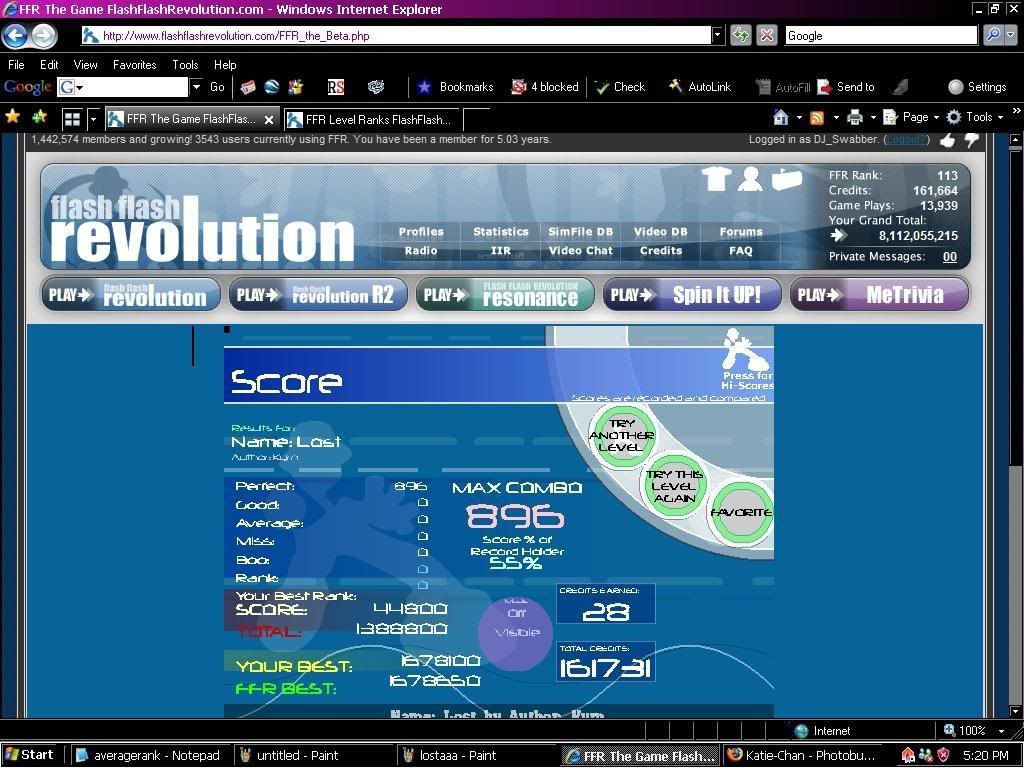Expand the address bar URL dropdown

tap(717, 35)
